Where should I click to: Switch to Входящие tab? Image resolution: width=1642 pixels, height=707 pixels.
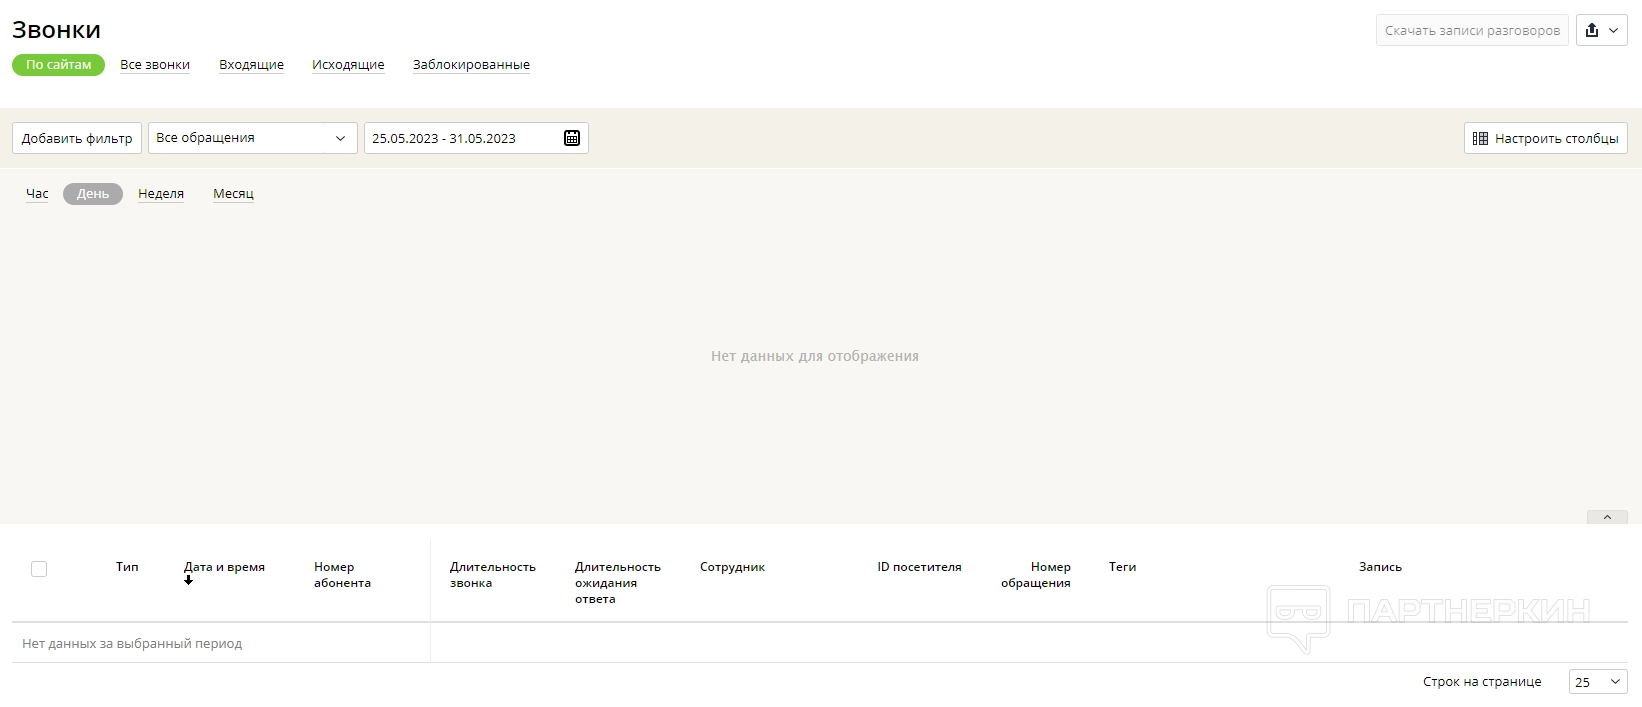click(x=251, y=65)
